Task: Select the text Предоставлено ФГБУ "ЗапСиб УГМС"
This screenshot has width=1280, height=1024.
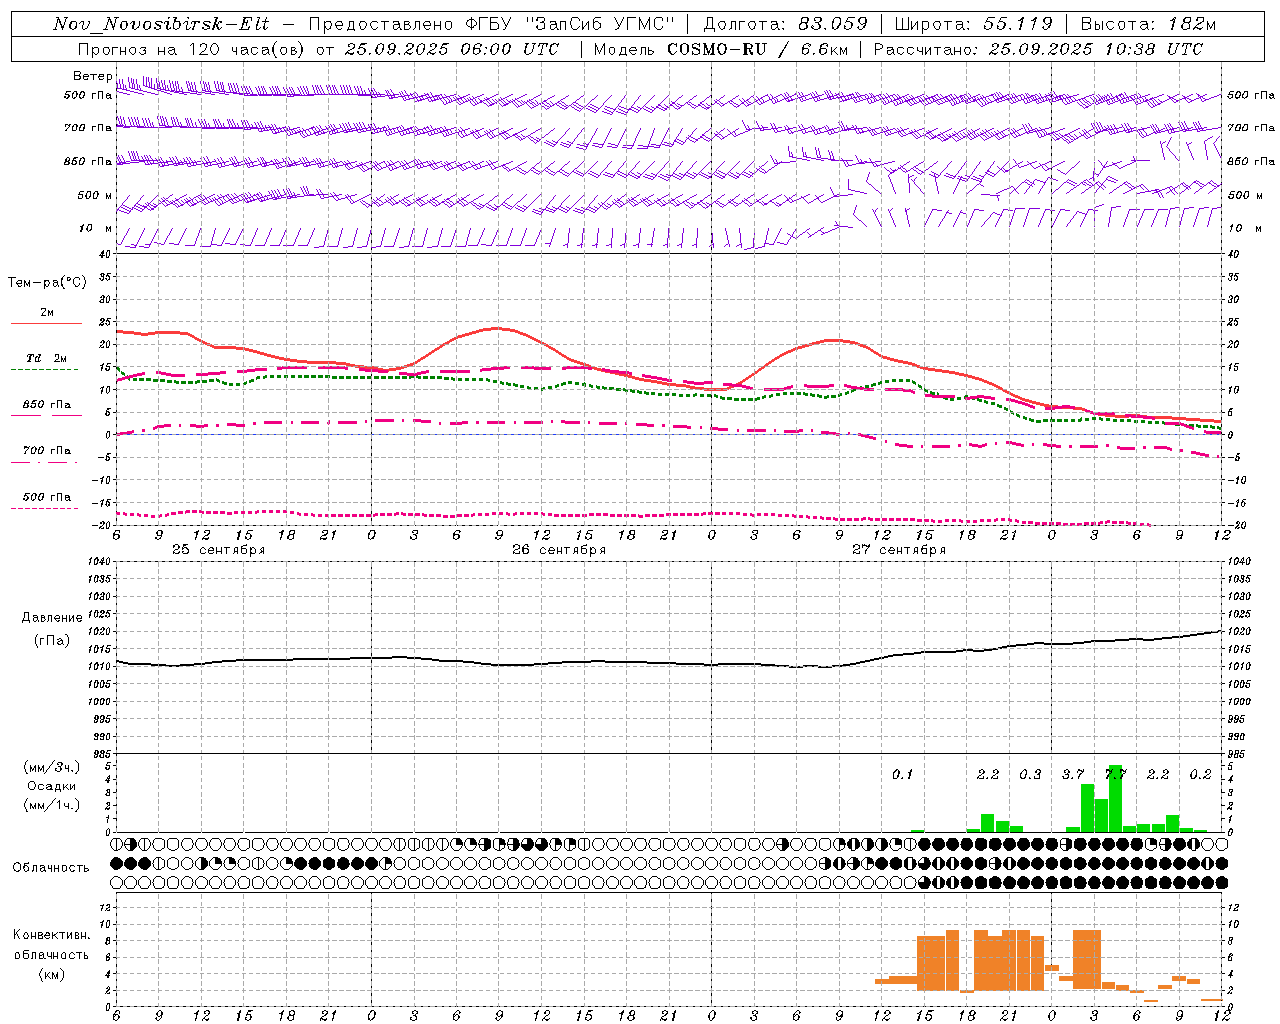Action: click(492, 24)
